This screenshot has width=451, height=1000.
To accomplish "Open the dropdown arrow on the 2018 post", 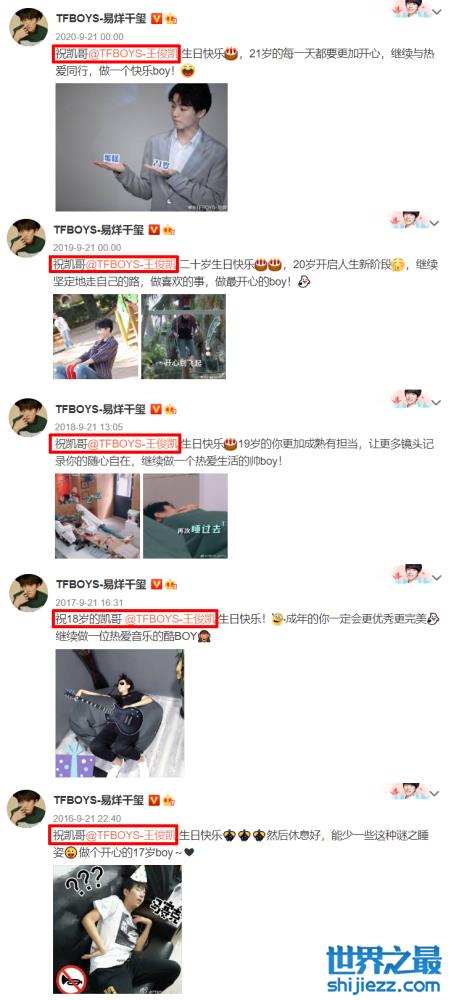I will (x=437, y=403).
